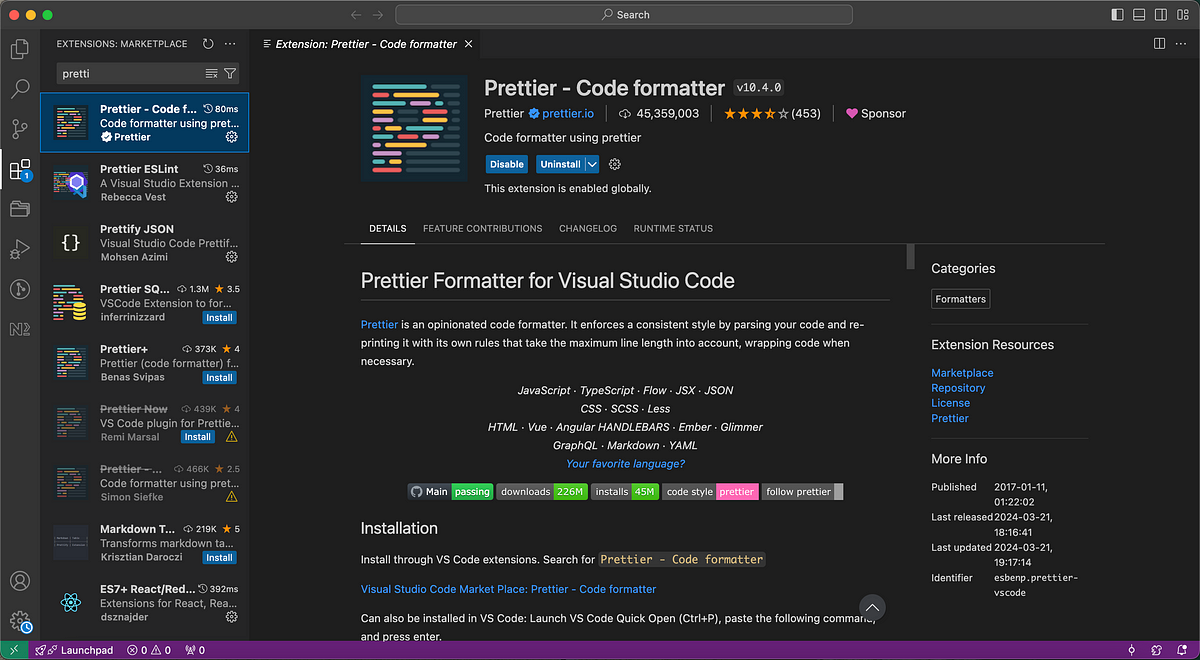Uninstall the Prettier extension
This screenshot has width=1200, height=660.
click(x=560, y=164)
